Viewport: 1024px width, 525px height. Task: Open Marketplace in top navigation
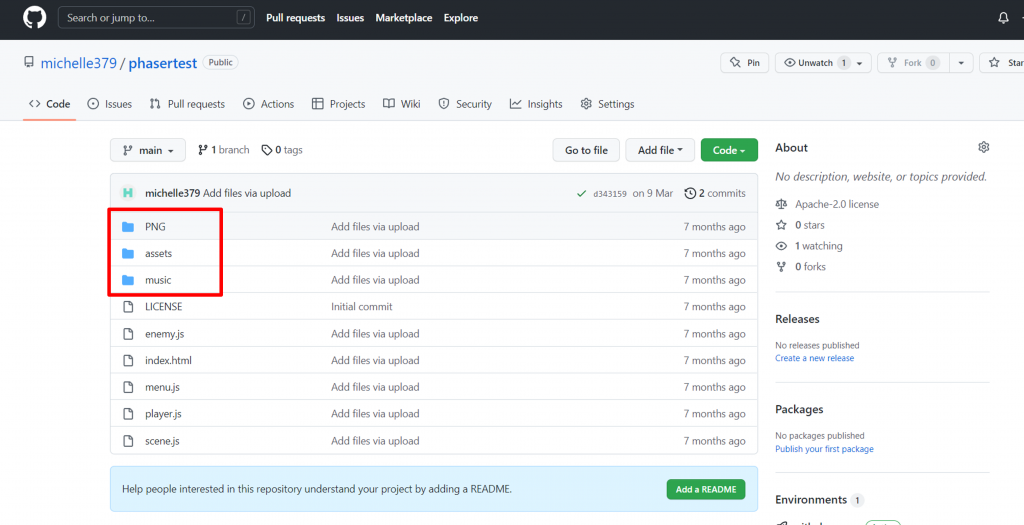(404, 18)
